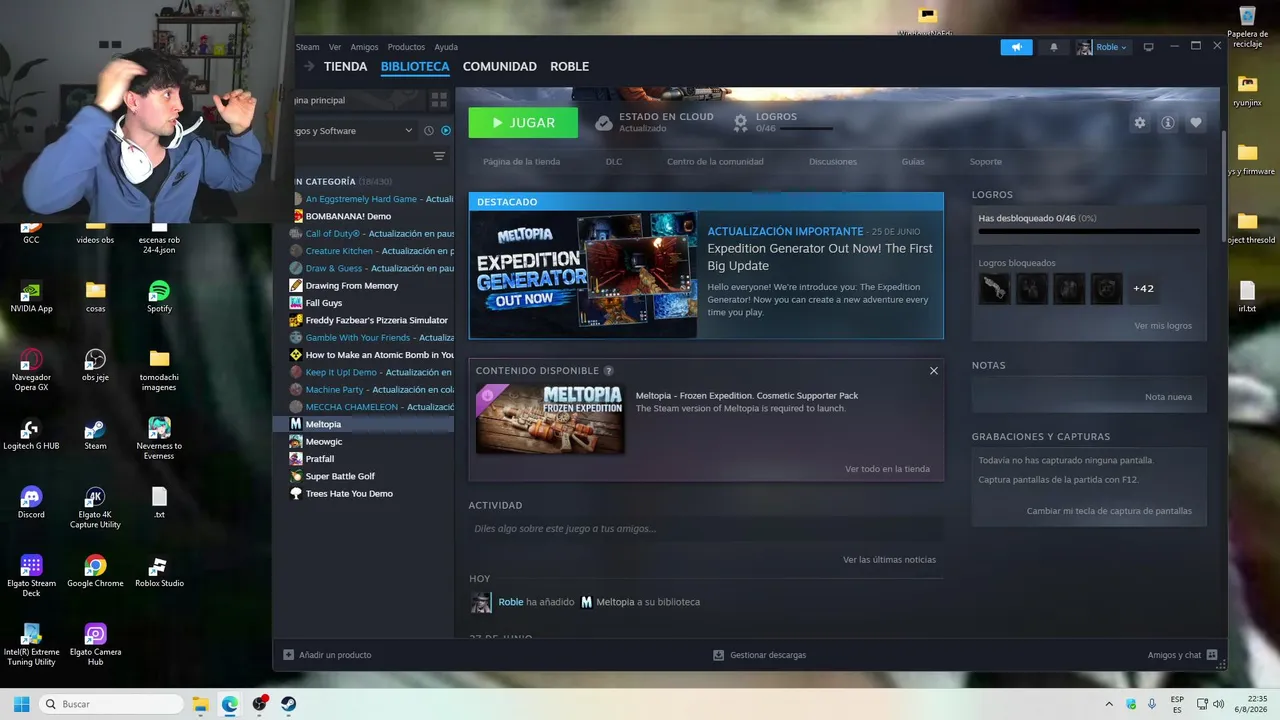Open the Frozen Expedition DLC thumbnail
1280x720 pixels.
(x=550, y=419)
